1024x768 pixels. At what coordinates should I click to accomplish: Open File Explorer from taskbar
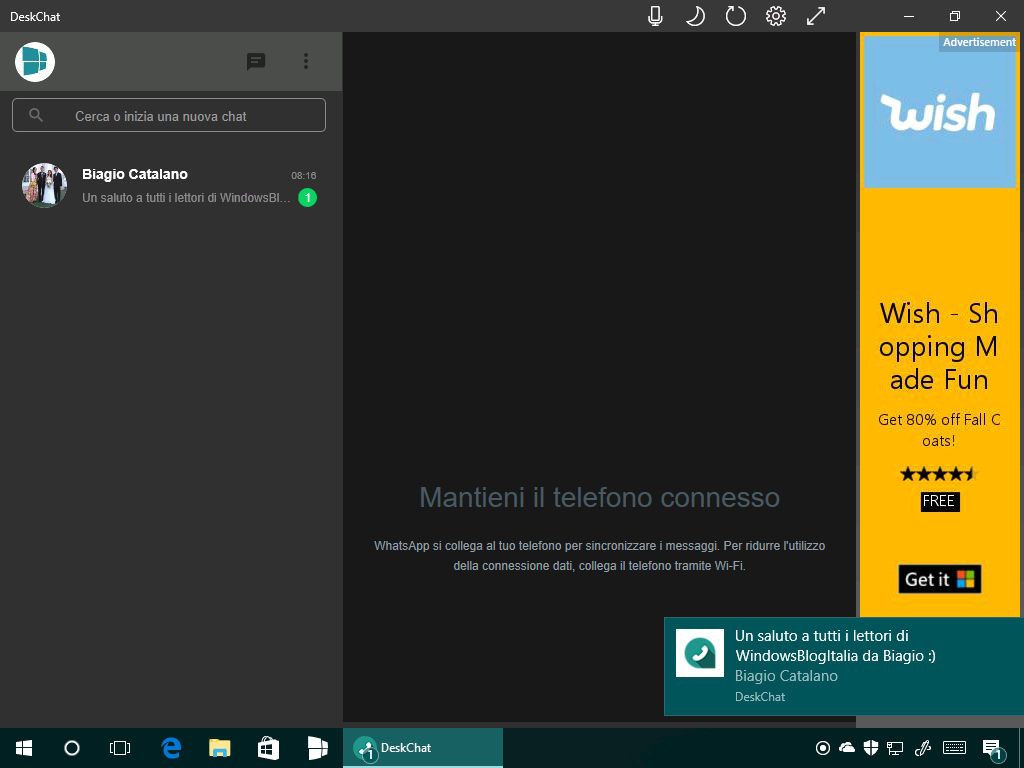[x=219, y=748]
